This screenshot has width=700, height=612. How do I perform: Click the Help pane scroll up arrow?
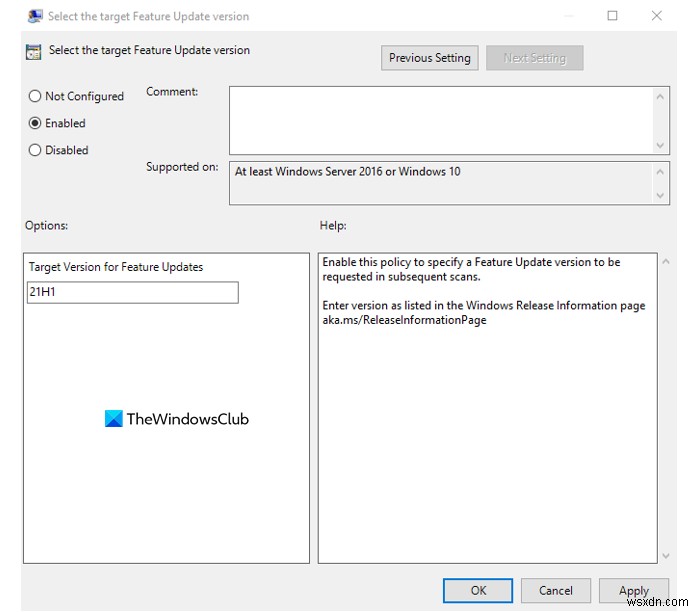666,262
